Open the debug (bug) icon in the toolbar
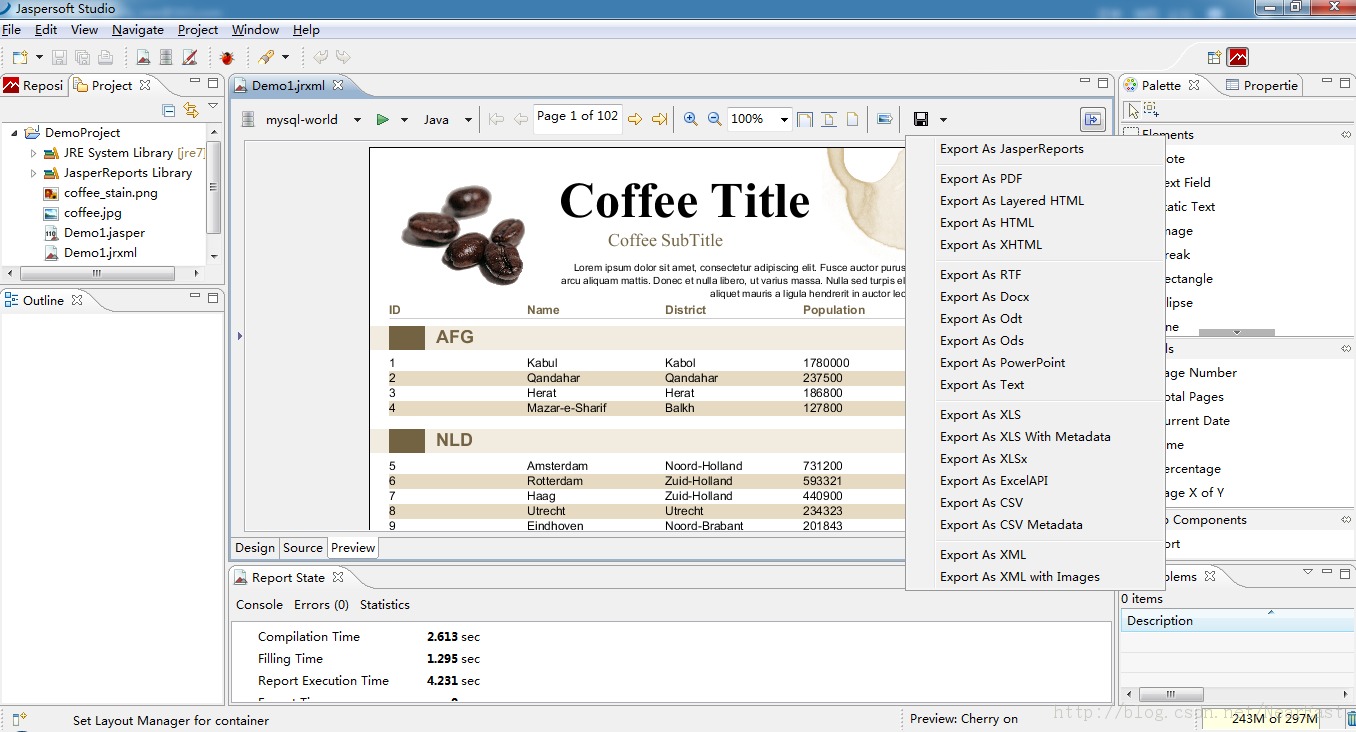1356x732 pixels. pyautogui.click(x=227, y=57)
